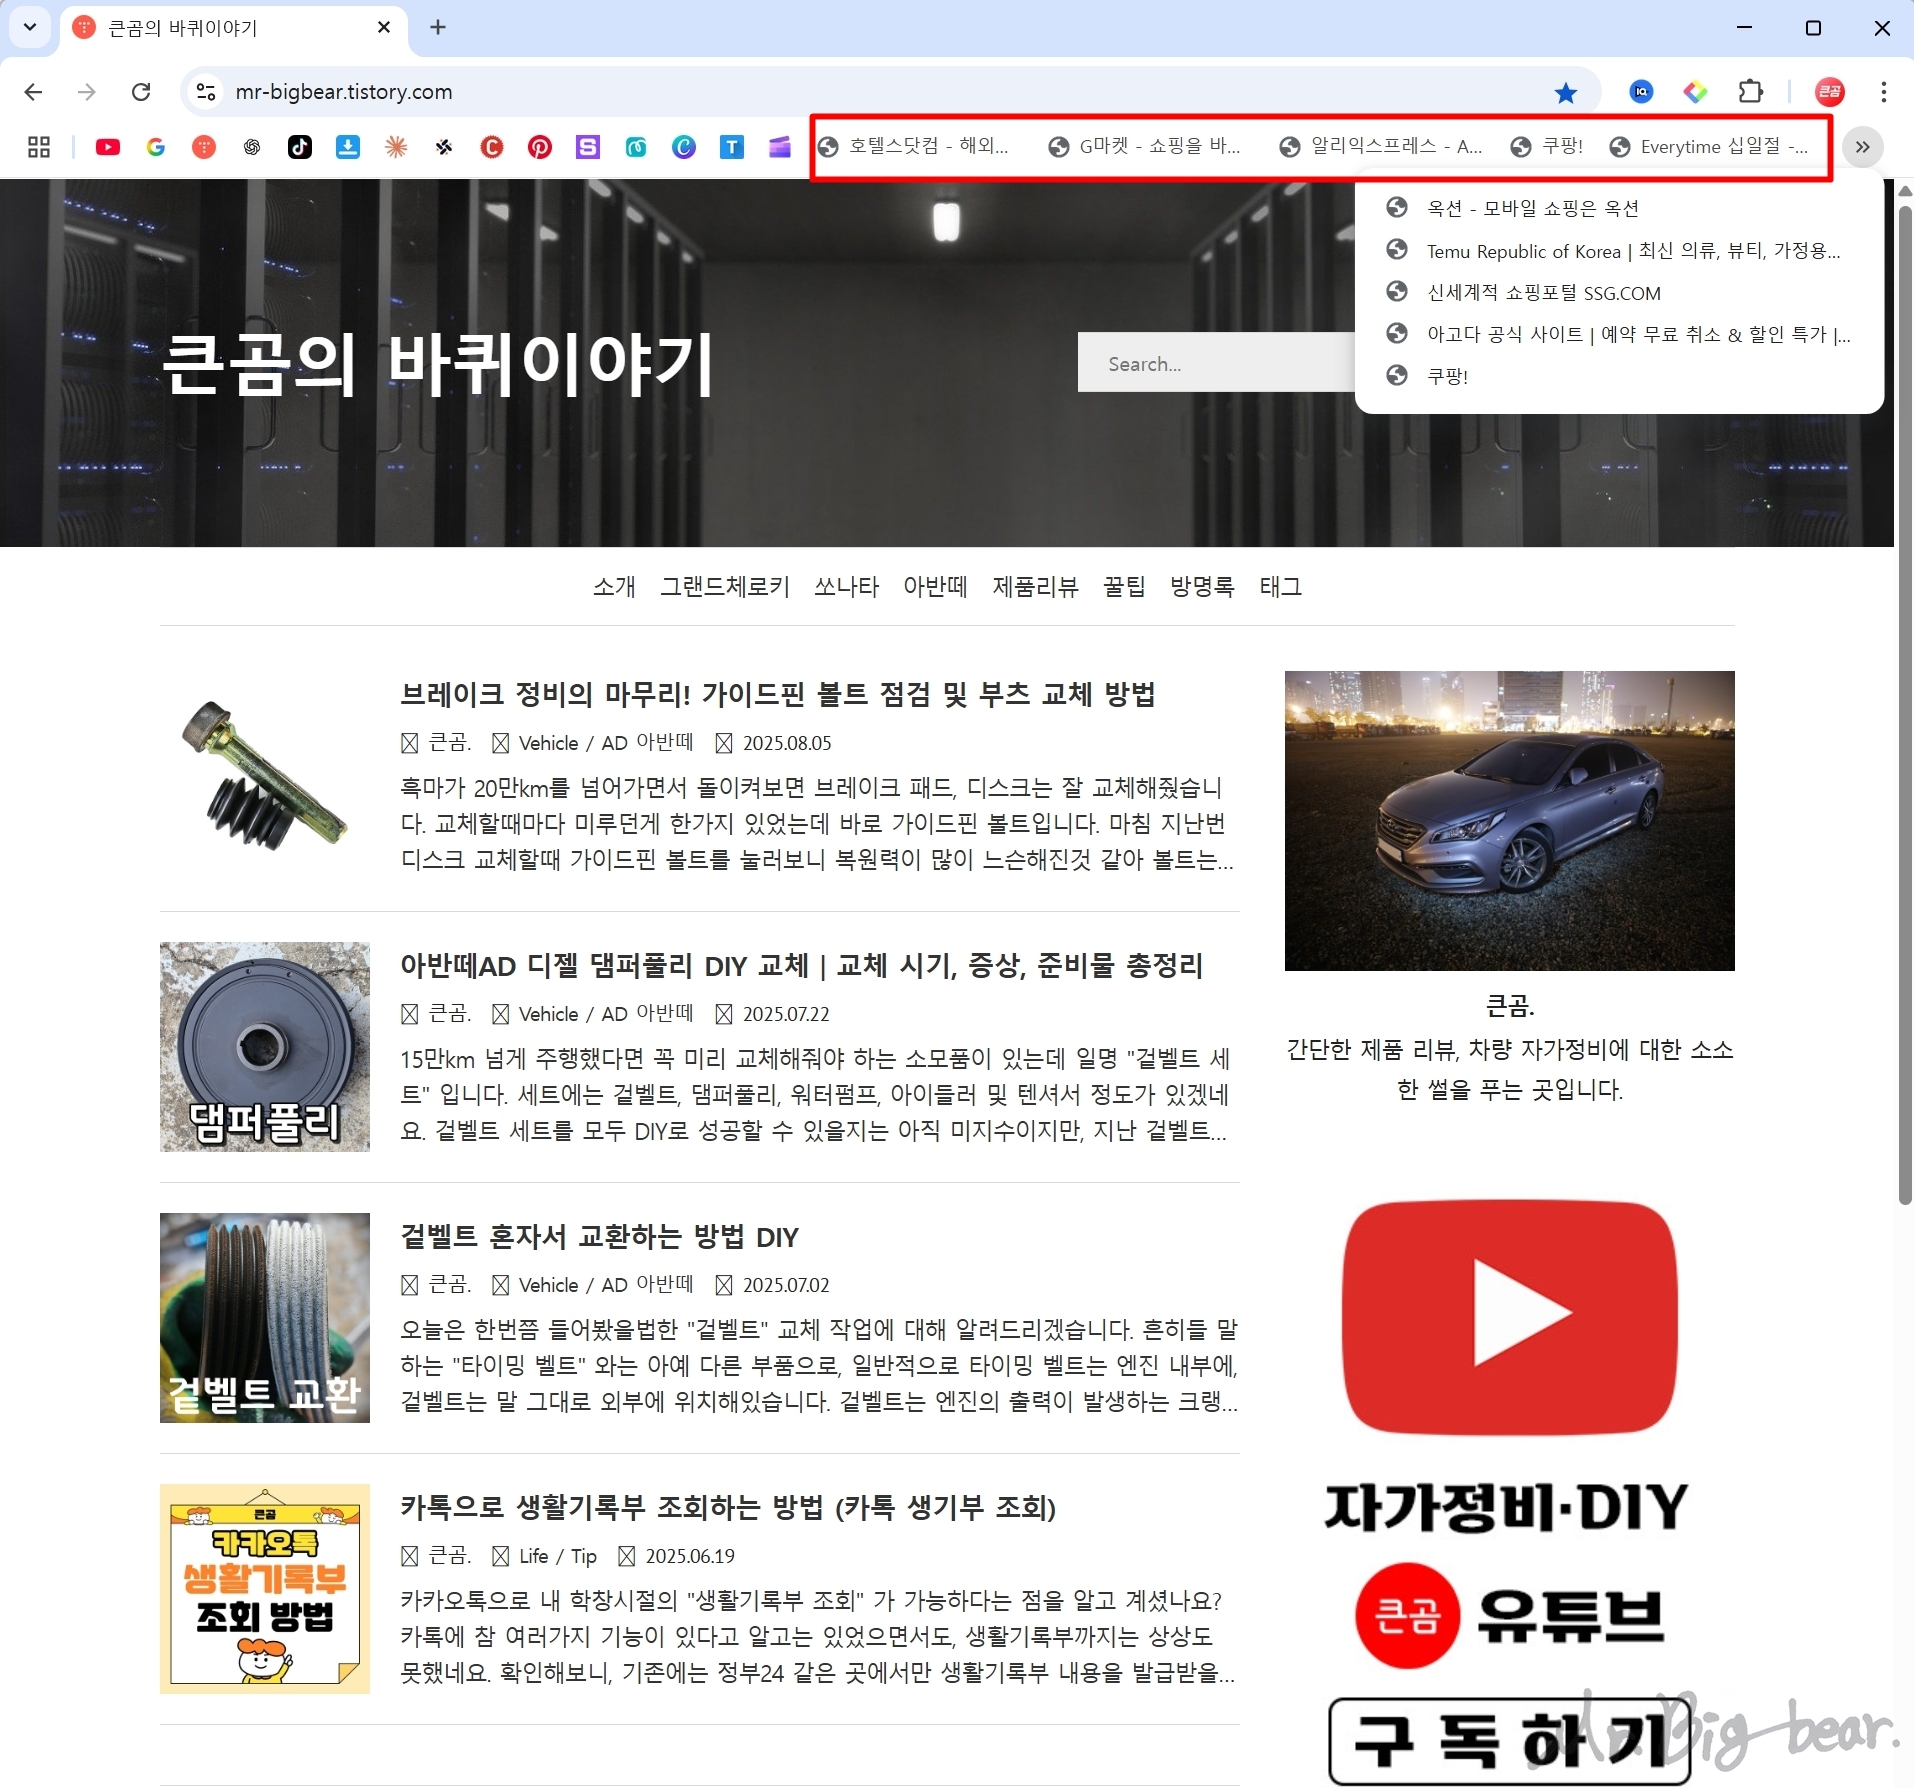Viewport: 1914px width, 1788px height.
Task: Expand overflow bookmarks with the double chevron
Action: click(1863, 147)
